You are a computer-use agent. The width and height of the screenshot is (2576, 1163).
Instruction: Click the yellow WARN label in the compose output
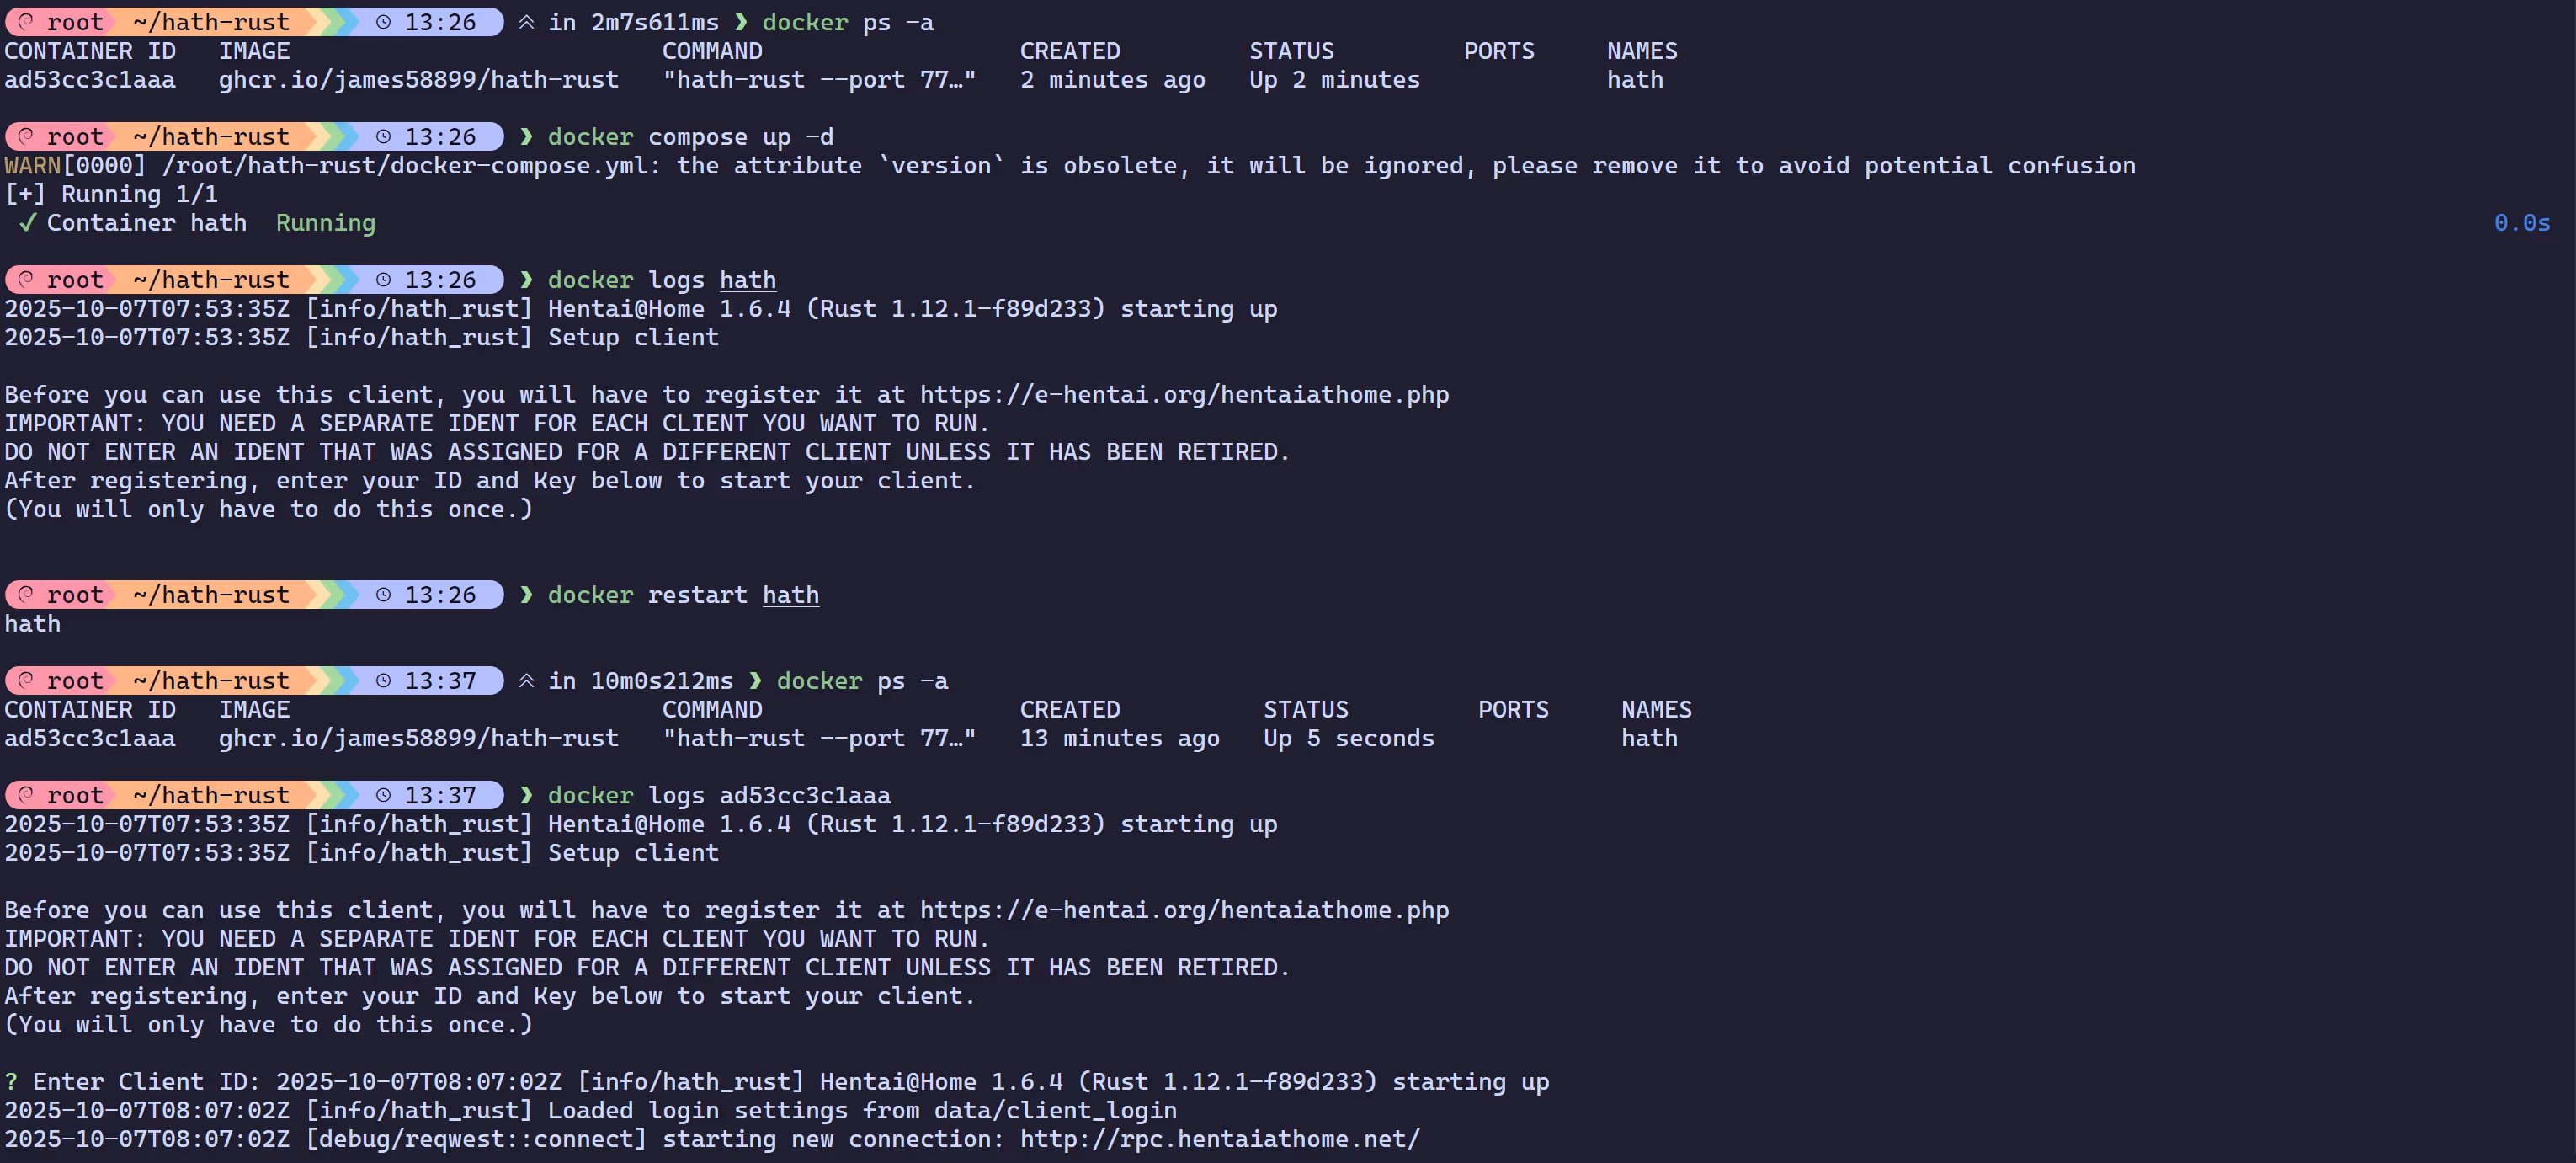point(32,166)
